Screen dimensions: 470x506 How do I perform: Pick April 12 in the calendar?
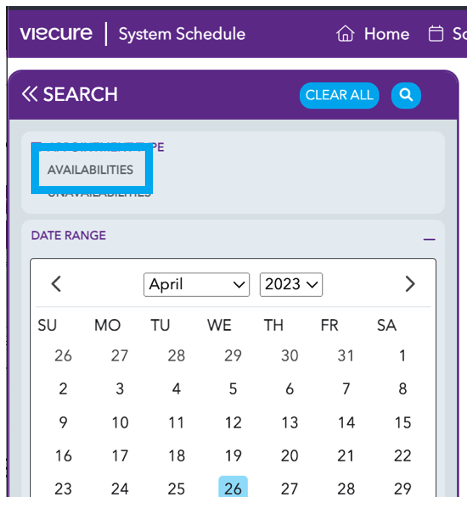[x=233, y=422]
